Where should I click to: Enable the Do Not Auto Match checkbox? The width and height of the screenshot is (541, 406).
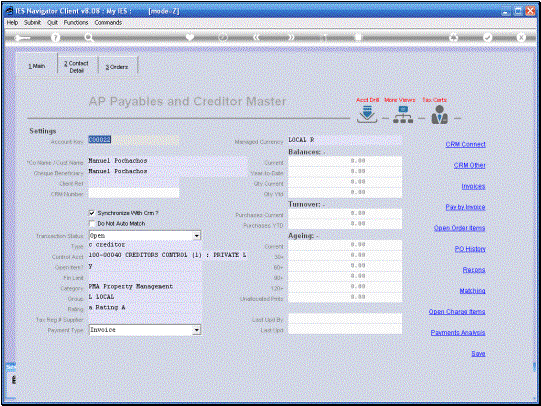(x=92, y=224)
